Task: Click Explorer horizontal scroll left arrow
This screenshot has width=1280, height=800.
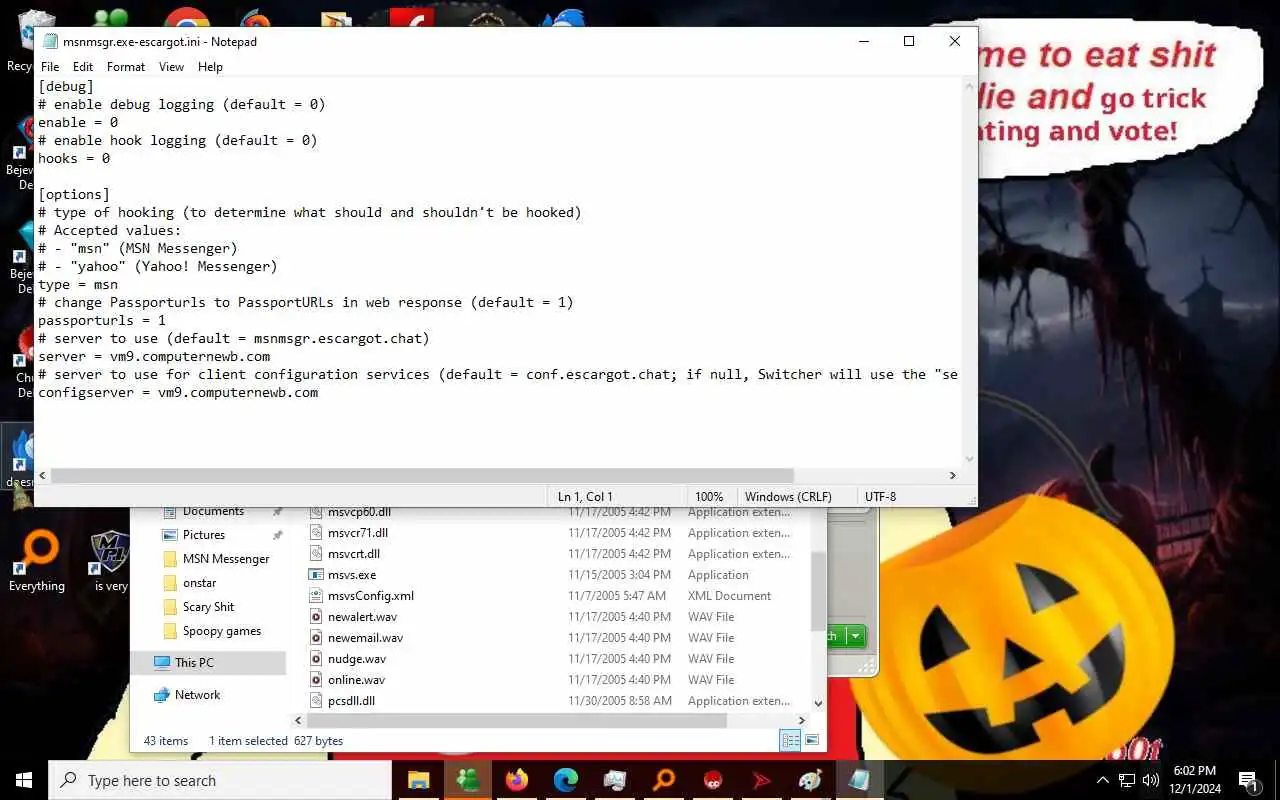Action: [x=298, y=720]
